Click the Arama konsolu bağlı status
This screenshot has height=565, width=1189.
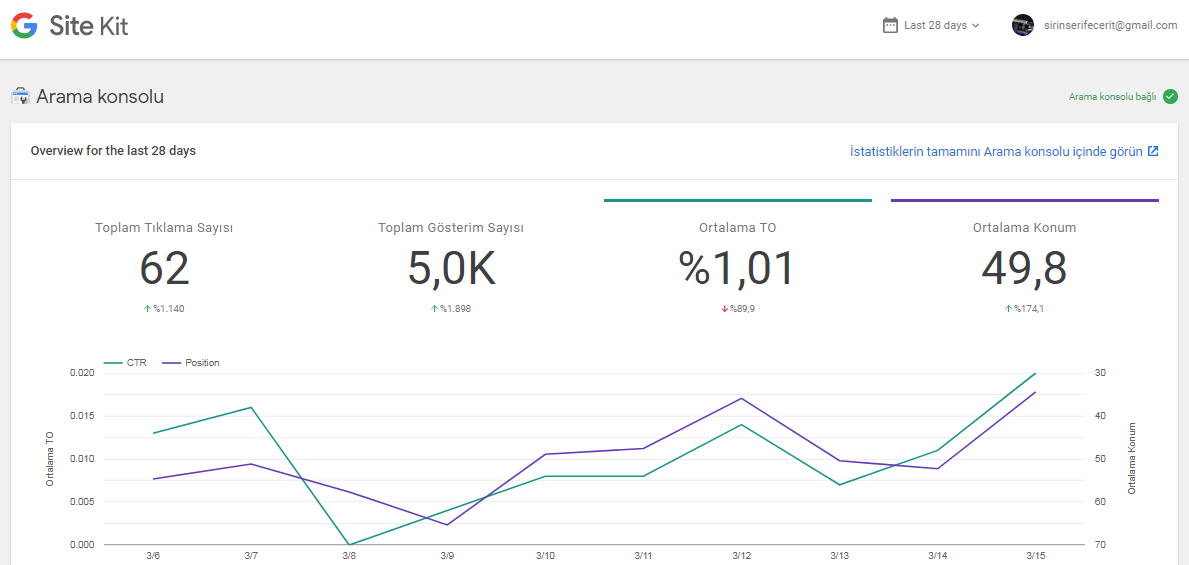1112,96
